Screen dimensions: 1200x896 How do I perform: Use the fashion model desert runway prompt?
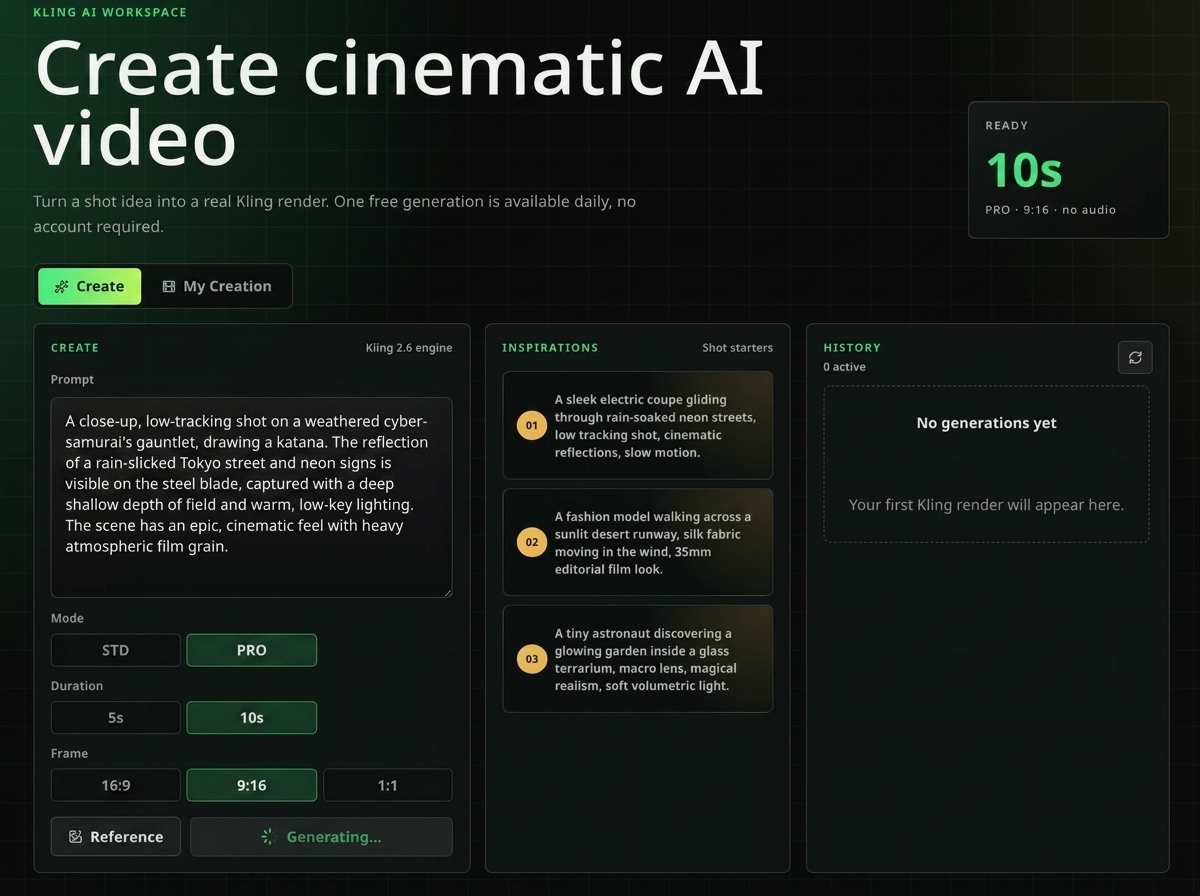pos(638,542)
